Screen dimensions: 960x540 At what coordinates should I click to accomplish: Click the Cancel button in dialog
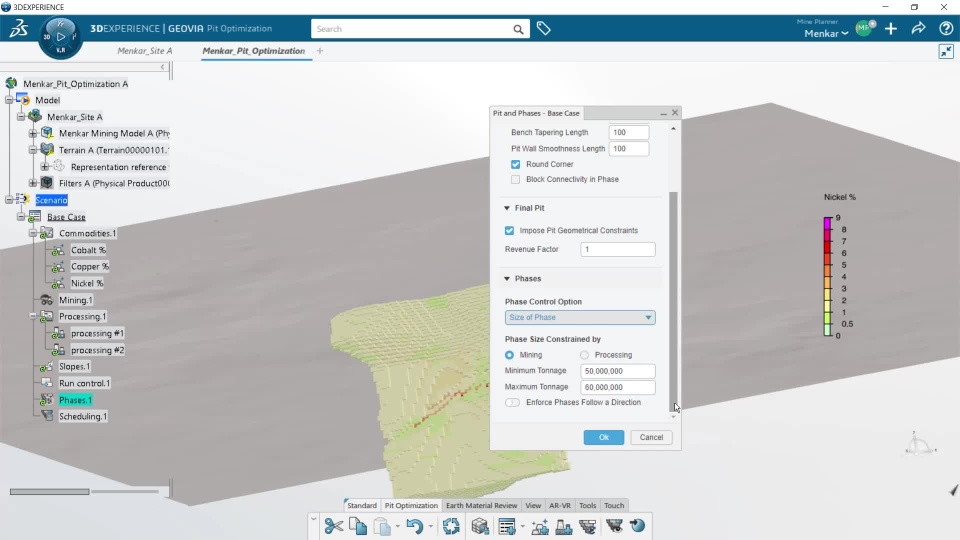pos(651,437)
